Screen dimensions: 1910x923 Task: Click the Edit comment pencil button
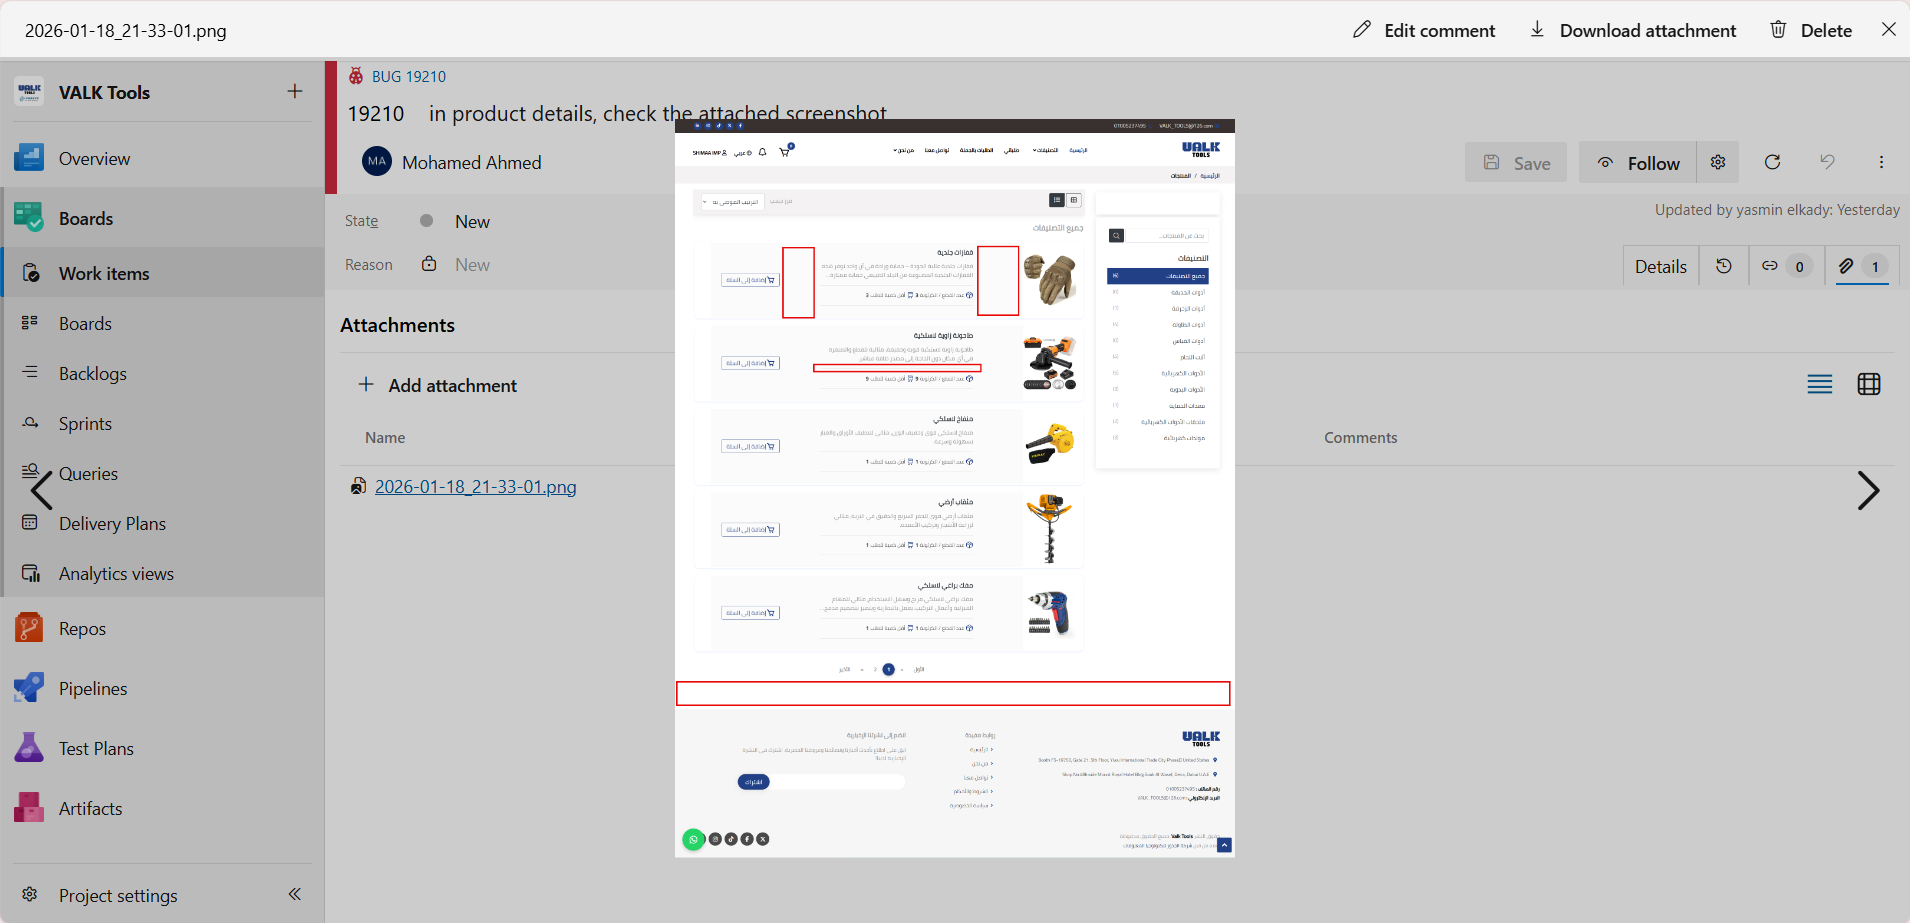(x=1424, y=30)
